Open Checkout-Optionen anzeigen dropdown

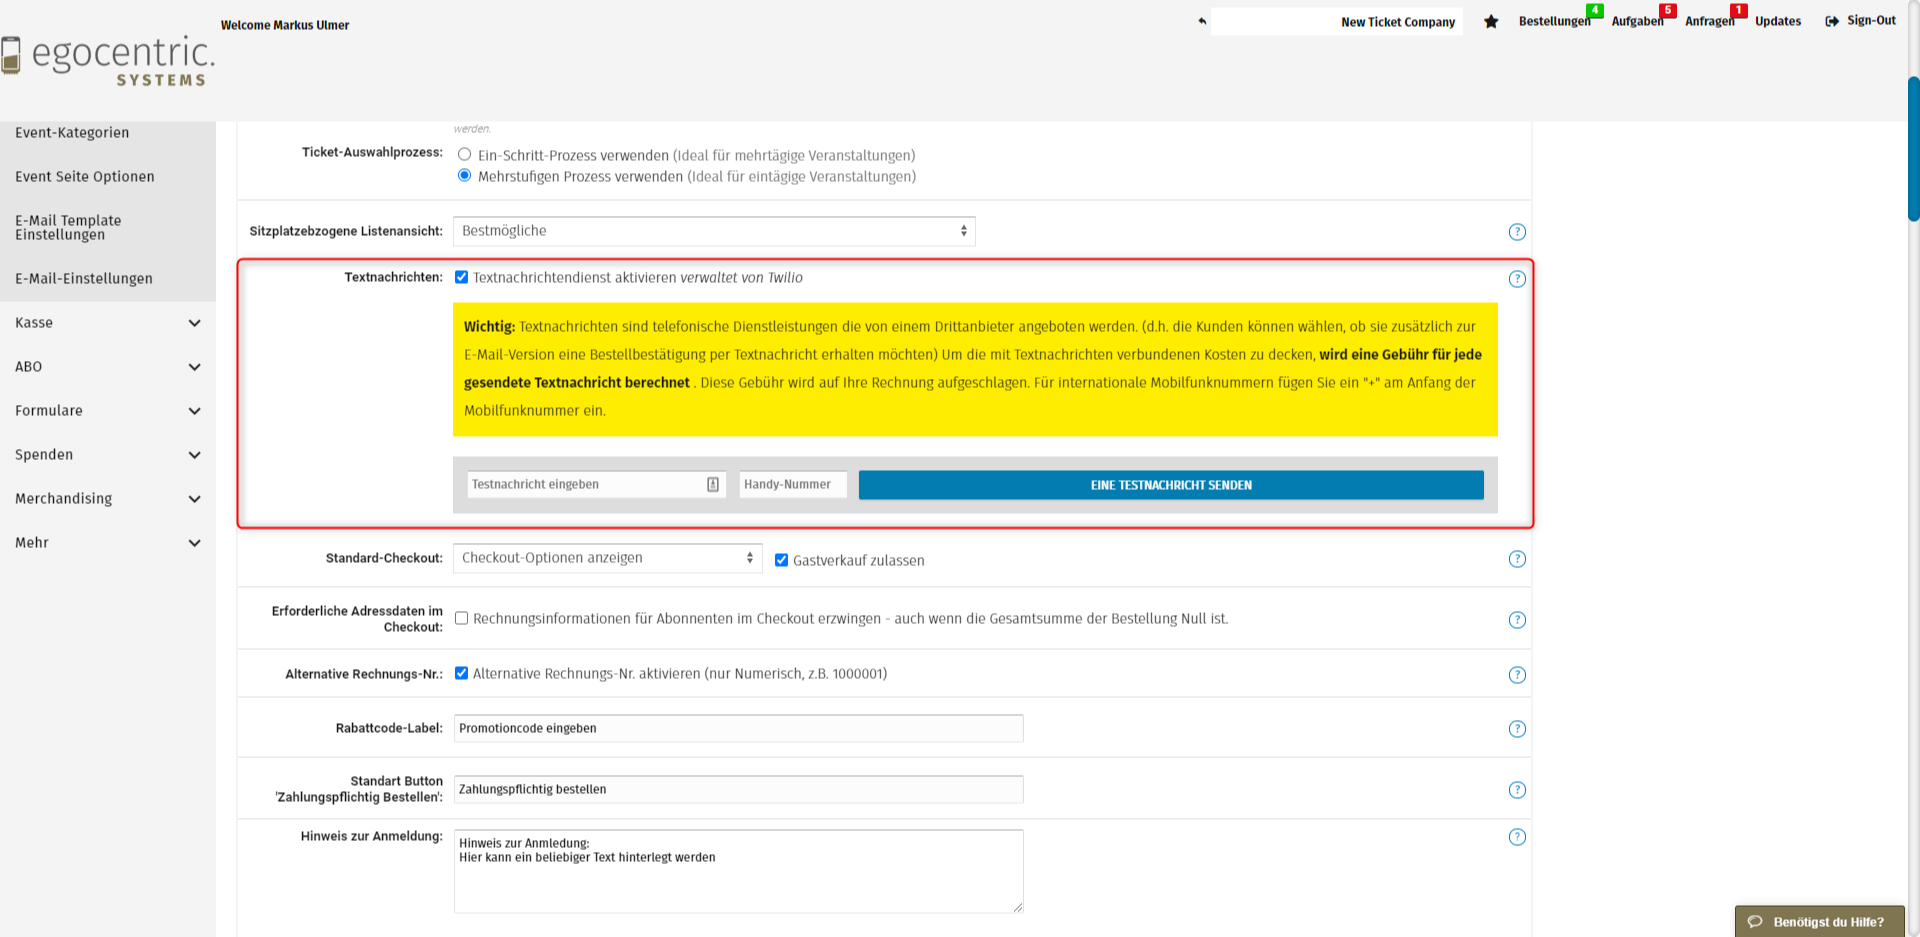(x=607, y=558)
